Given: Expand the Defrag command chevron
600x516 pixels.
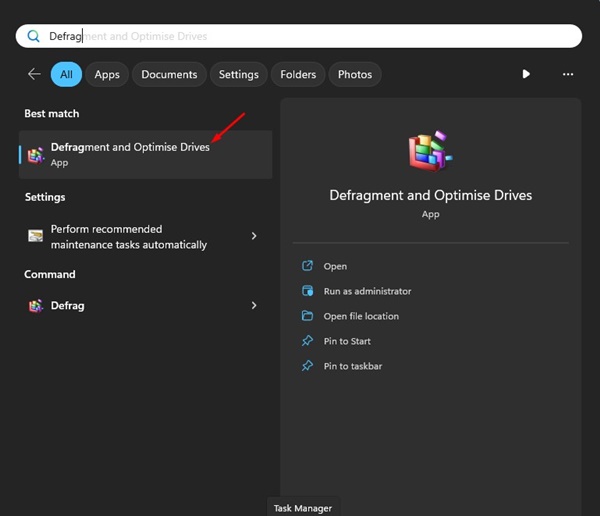Looking at the screenshot, I should pyautogui.click(x=254, y=305).
